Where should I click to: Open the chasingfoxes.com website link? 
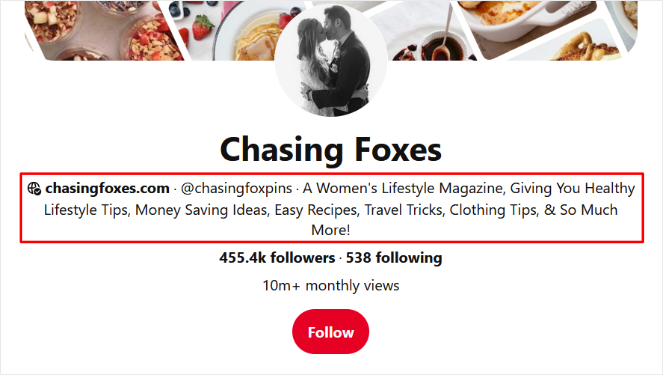pyautogui.click(x=107, y=188)
